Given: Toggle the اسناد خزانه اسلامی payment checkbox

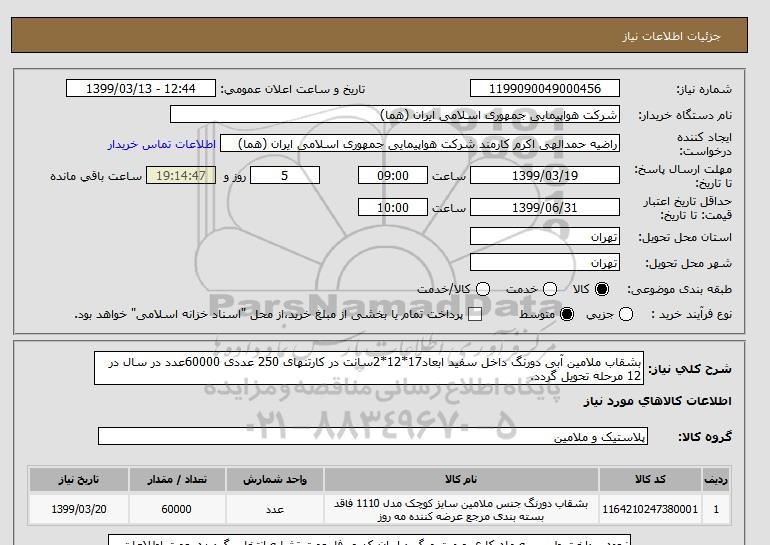Looking at the screenshot, I should (x=475, y=315).
